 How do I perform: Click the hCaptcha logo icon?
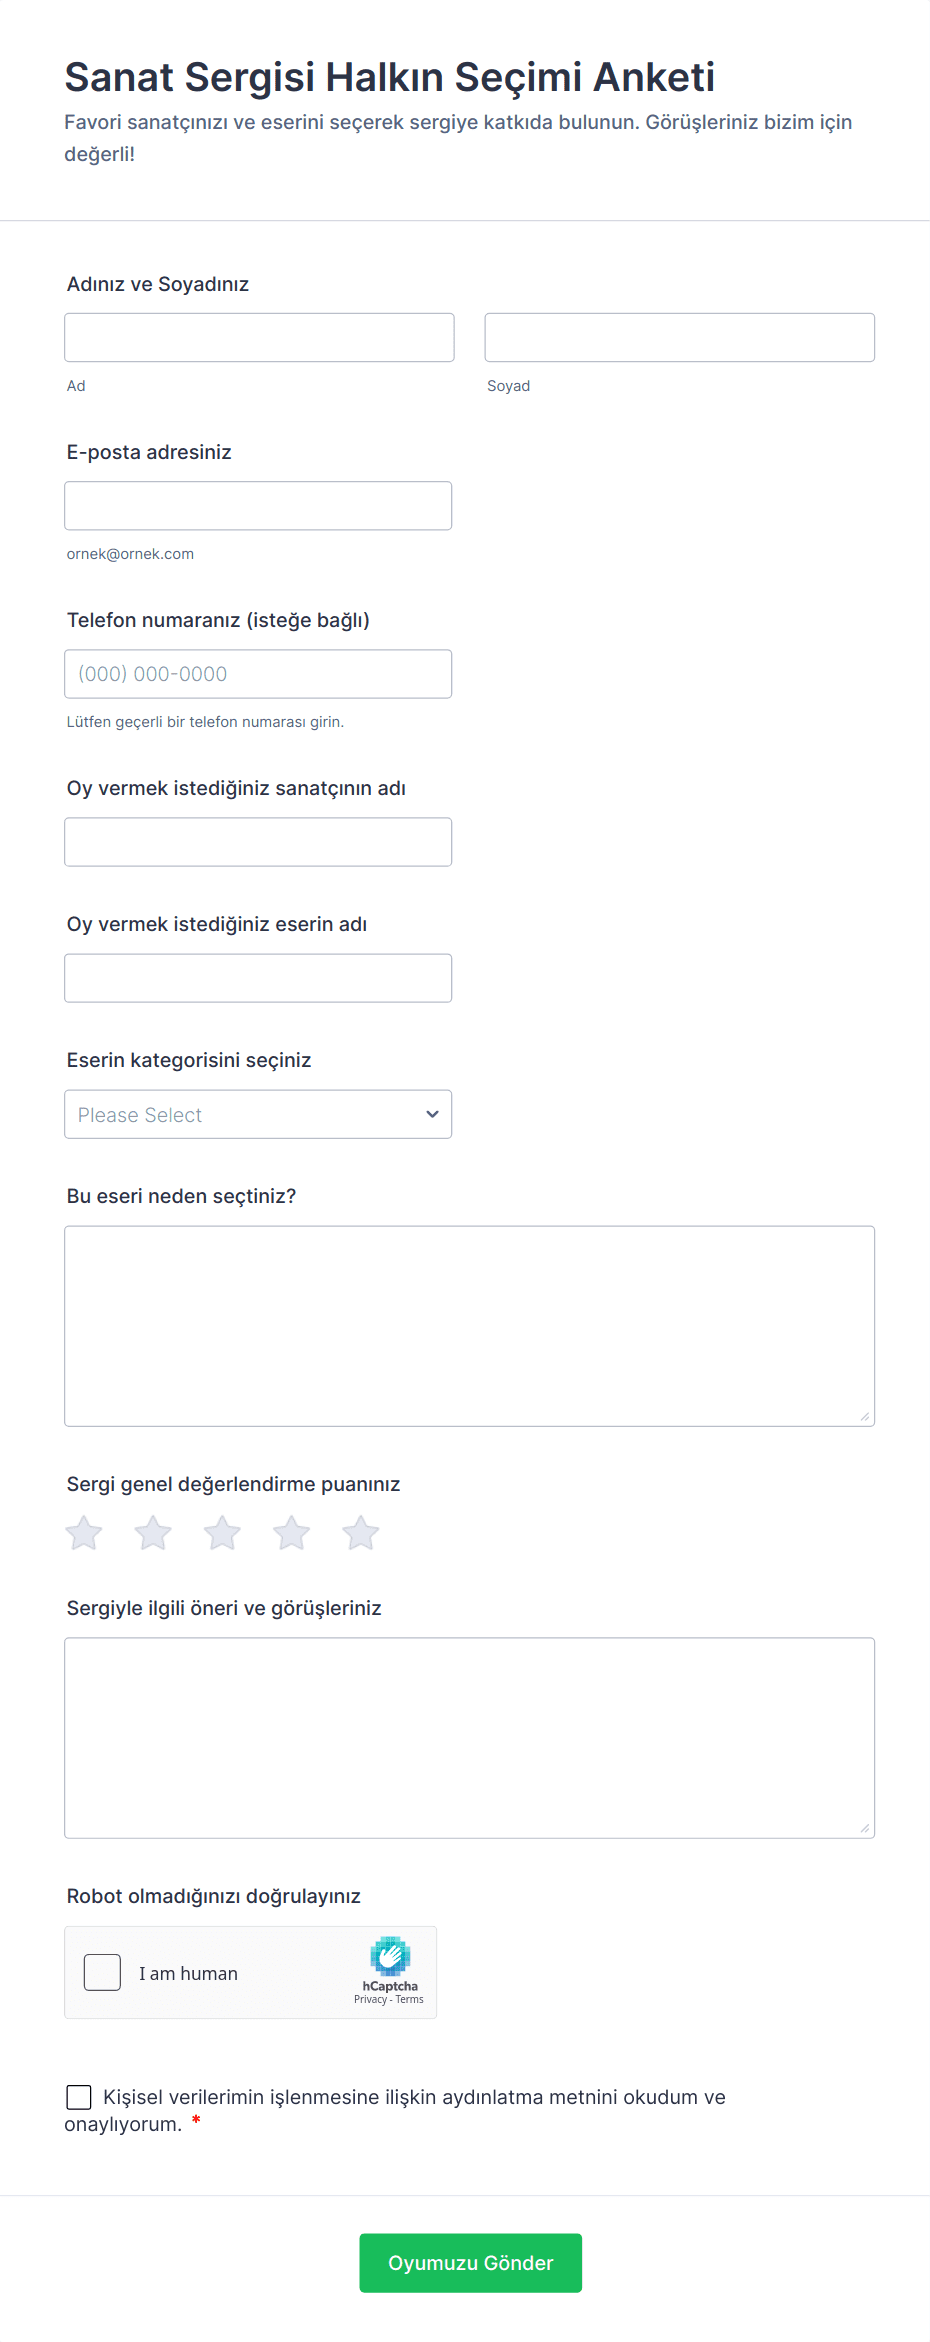point(390,1956)
